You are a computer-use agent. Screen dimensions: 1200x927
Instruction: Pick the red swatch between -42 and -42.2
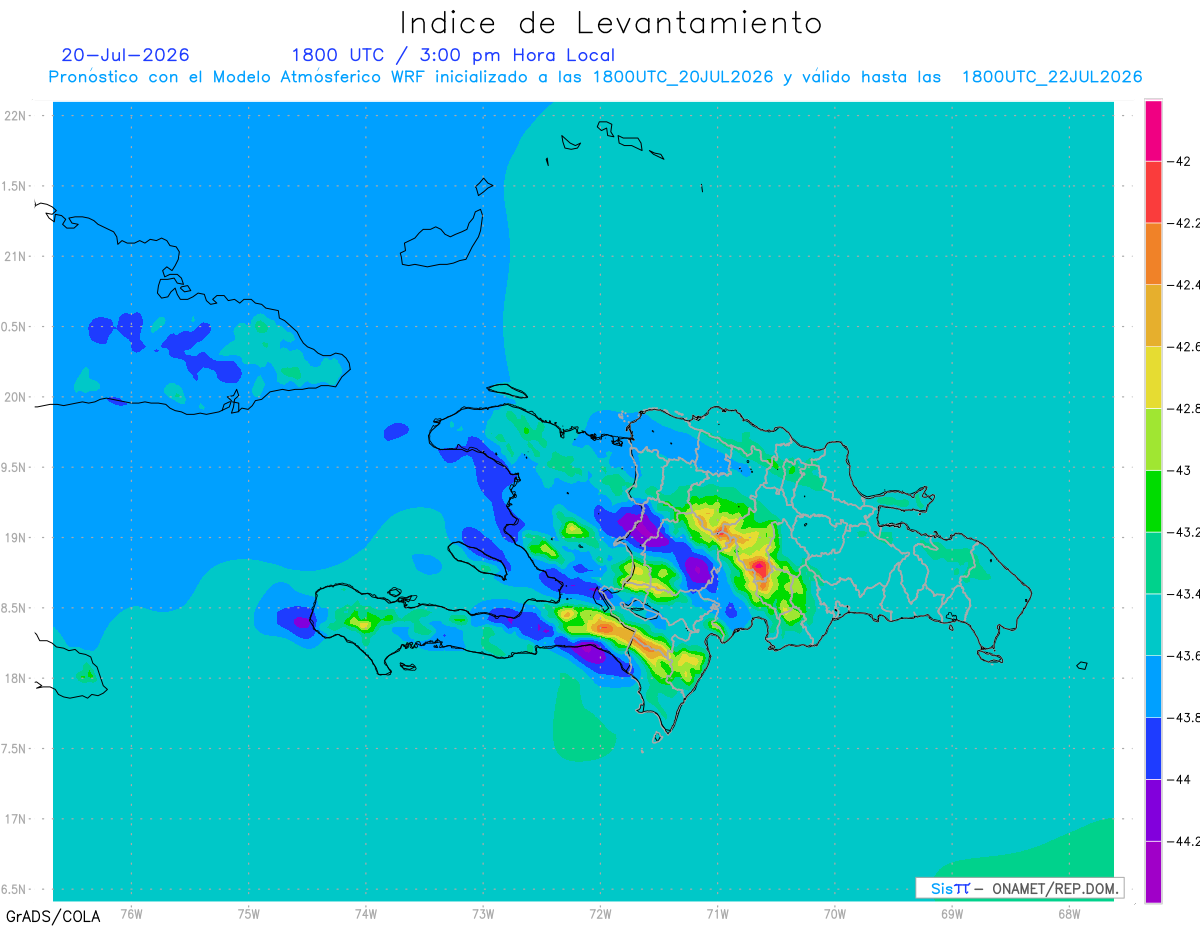[1153, 192]
